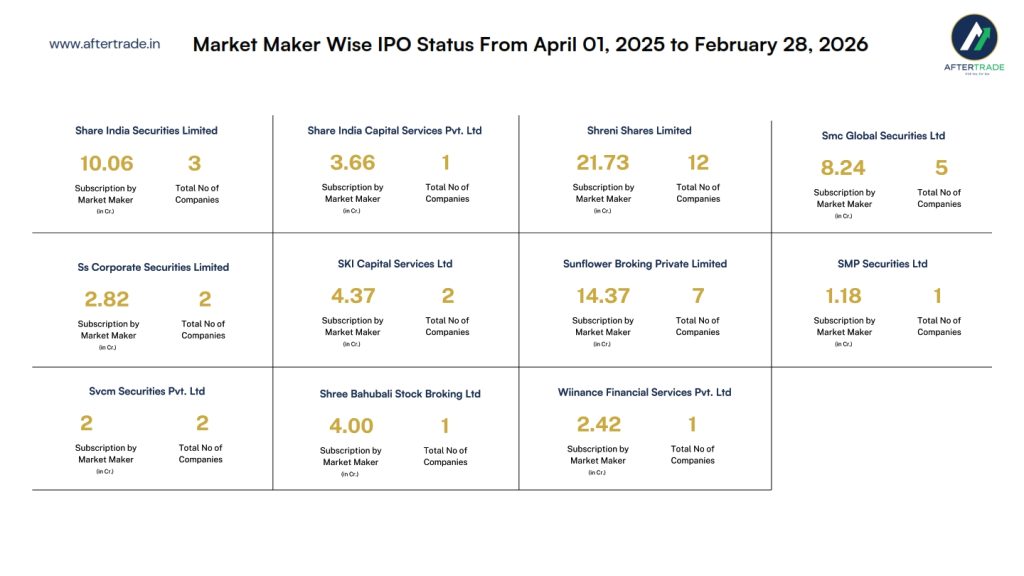Image resolution: width=1024 pixels, height=576 pixels.
Task: Click the Market Maker Wise IPO Status title
Action: click(530, 45)
